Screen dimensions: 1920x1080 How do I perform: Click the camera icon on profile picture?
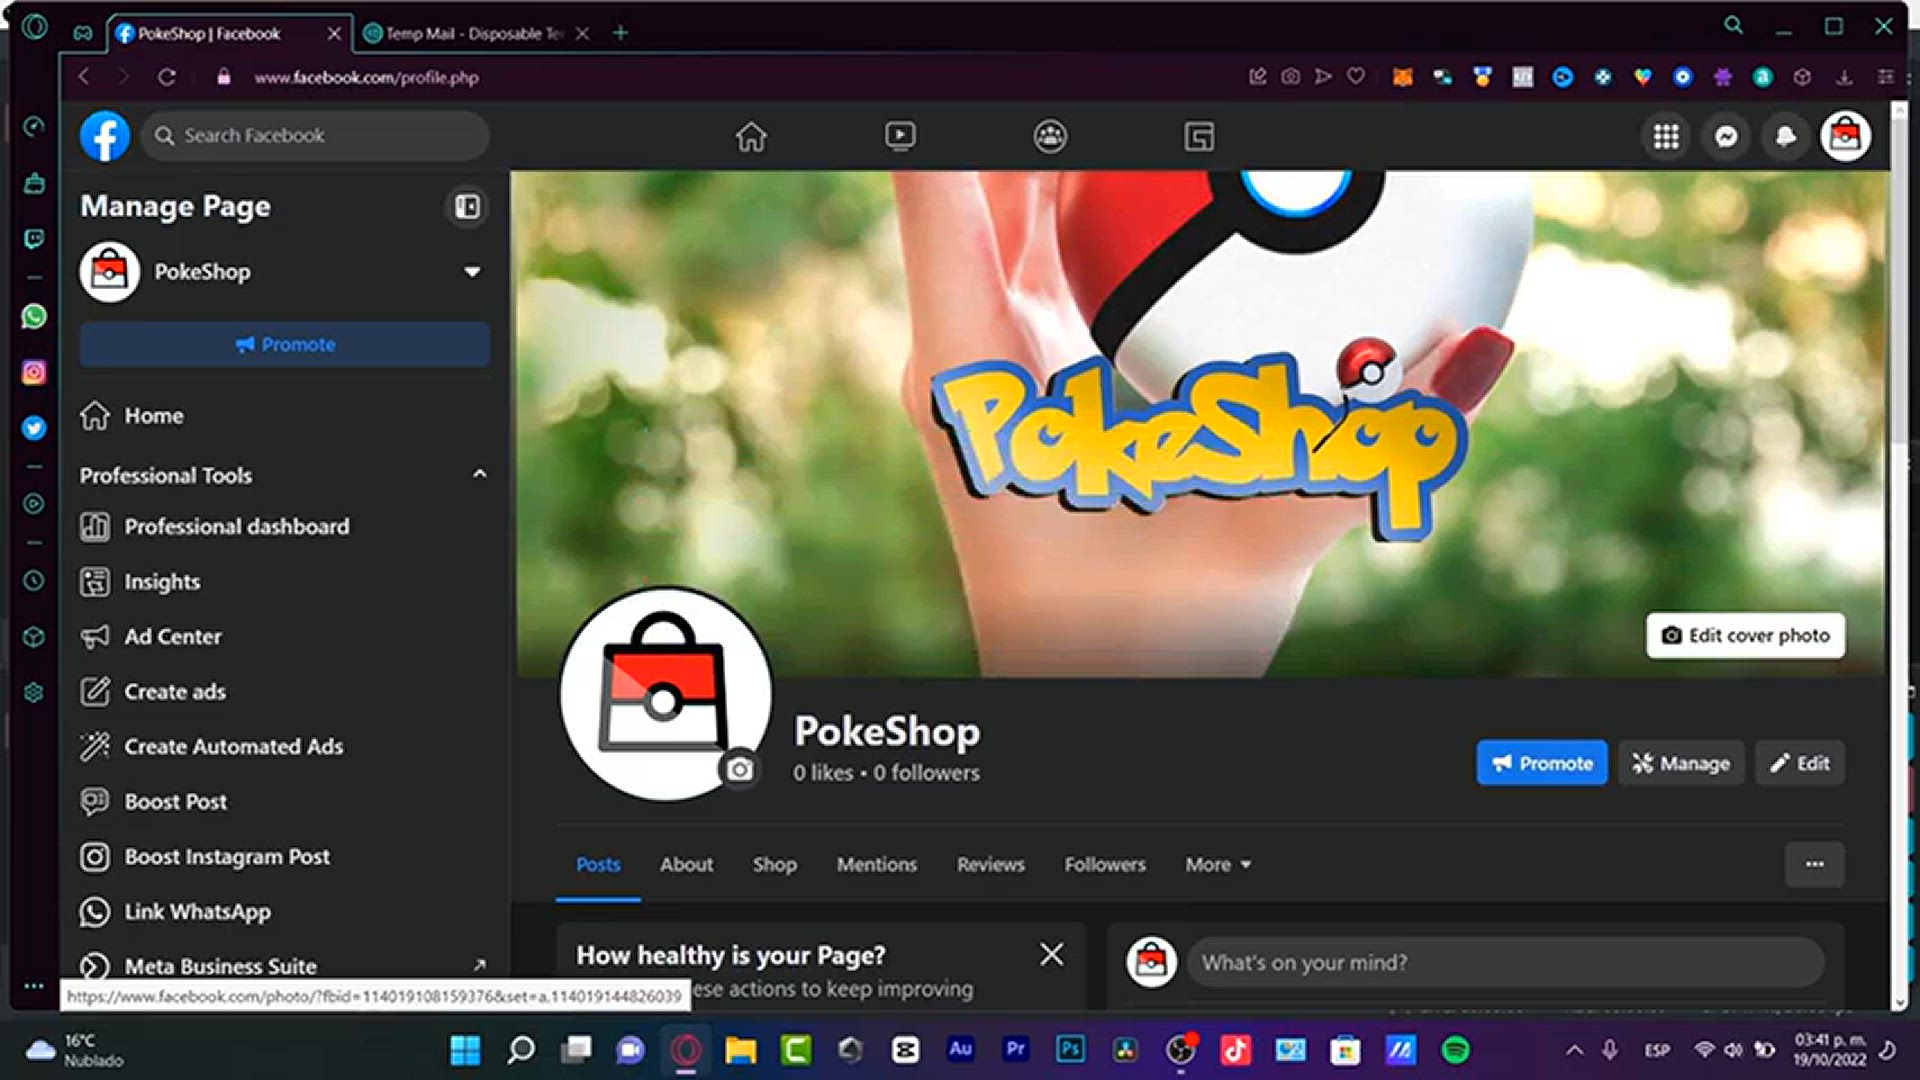pos(740,769)
